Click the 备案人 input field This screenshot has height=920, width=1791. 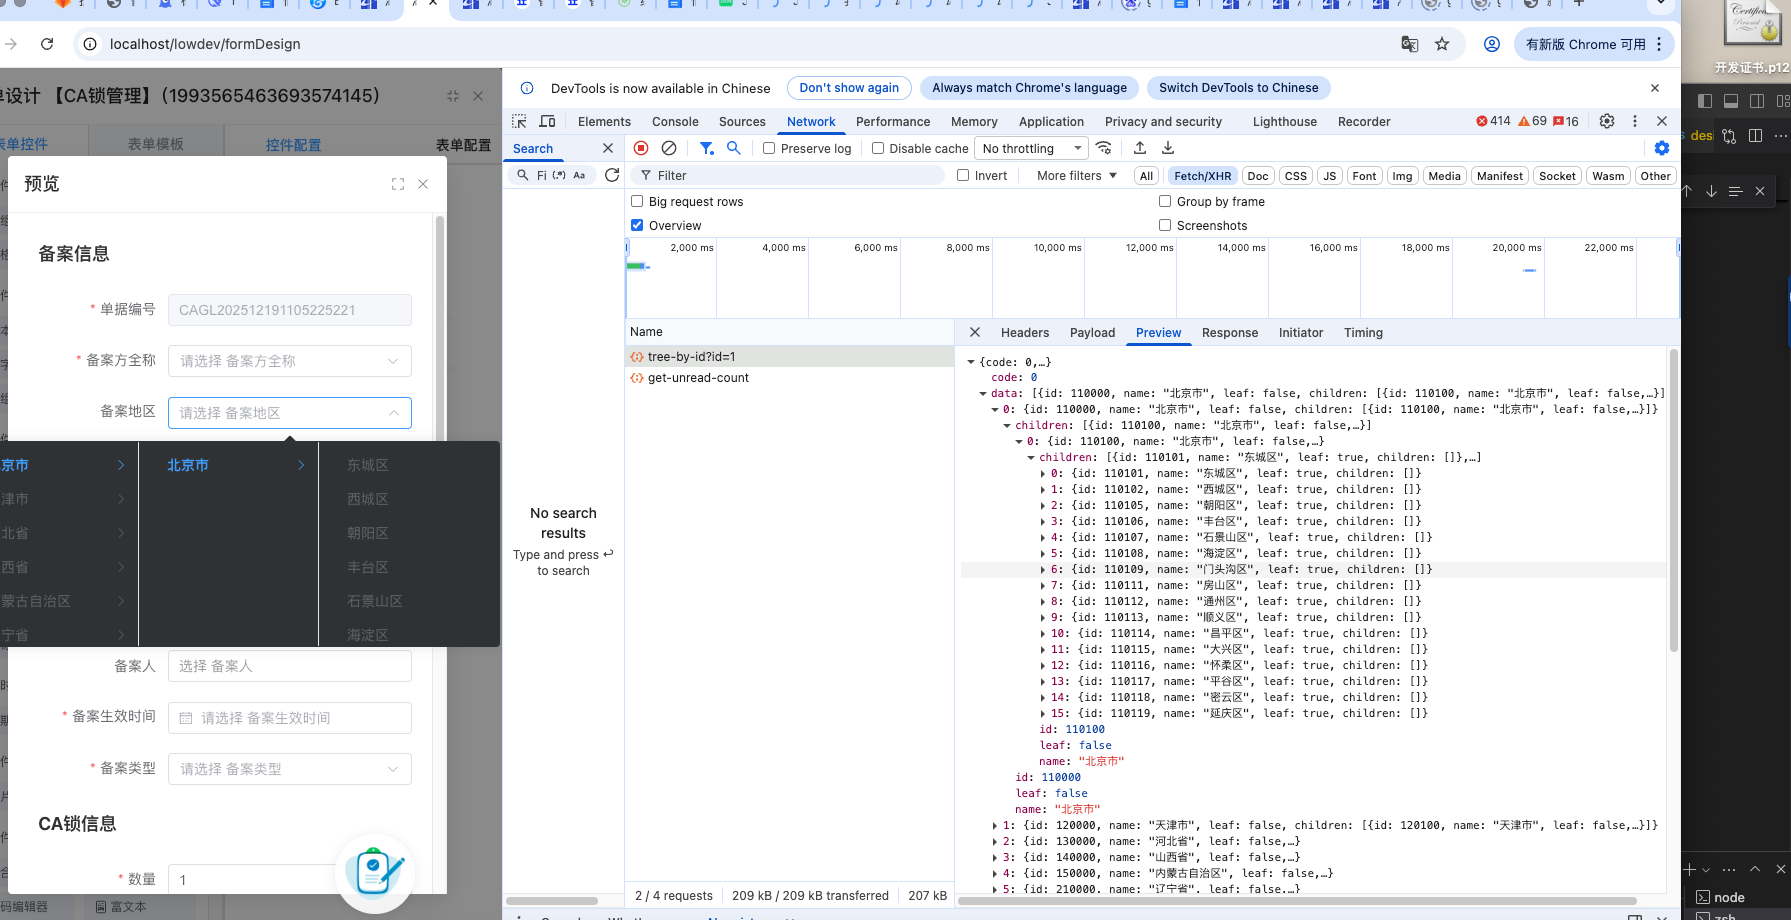(290, 666)
